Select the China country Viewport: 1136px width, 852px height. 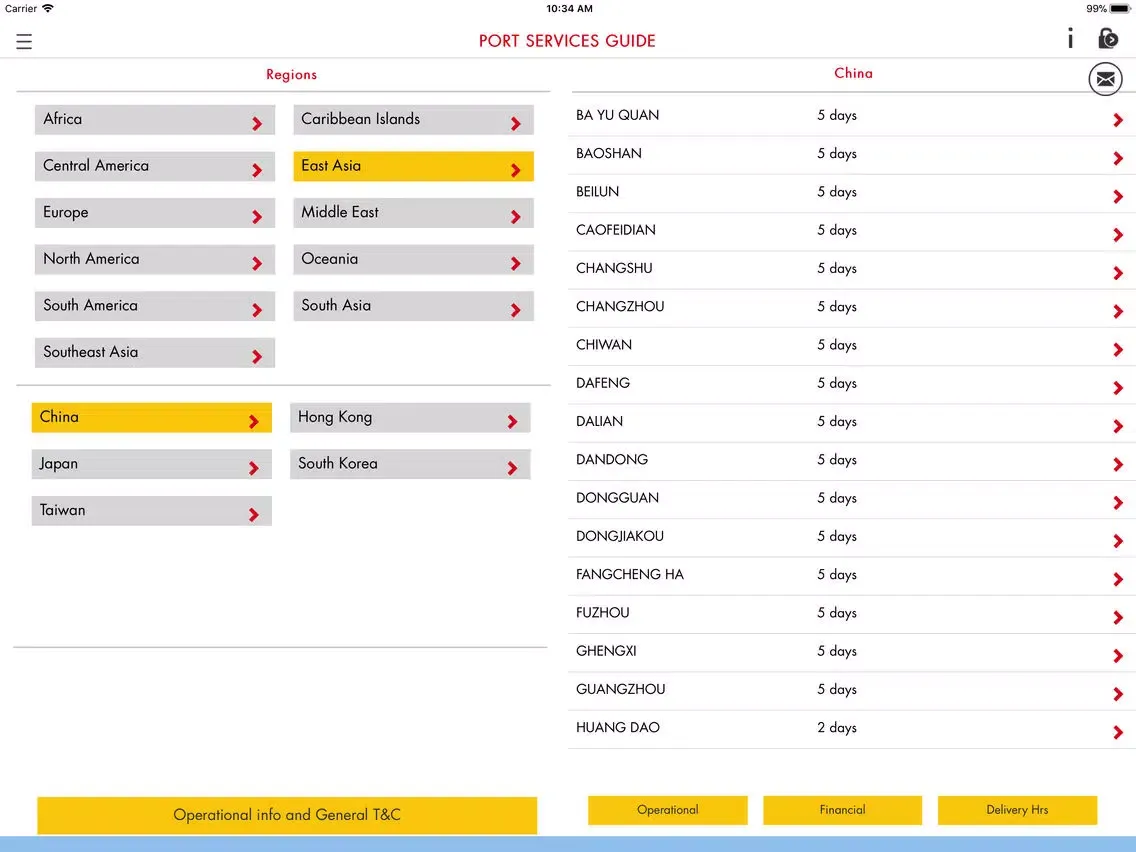pyautogui.click(x=151, y=417)
